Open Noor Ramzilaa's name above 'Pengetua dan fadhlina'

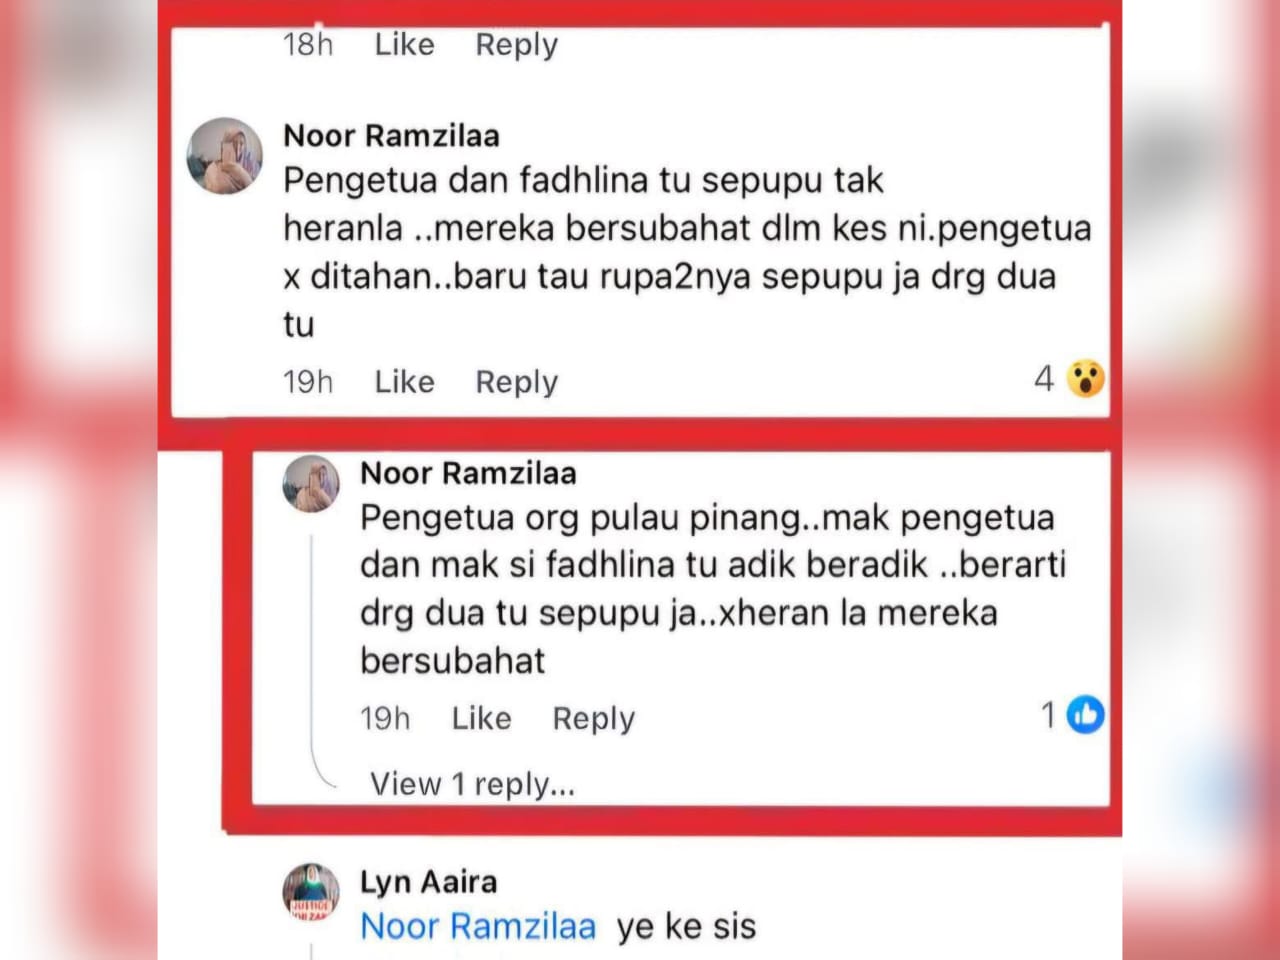click(x=391, y=135)
